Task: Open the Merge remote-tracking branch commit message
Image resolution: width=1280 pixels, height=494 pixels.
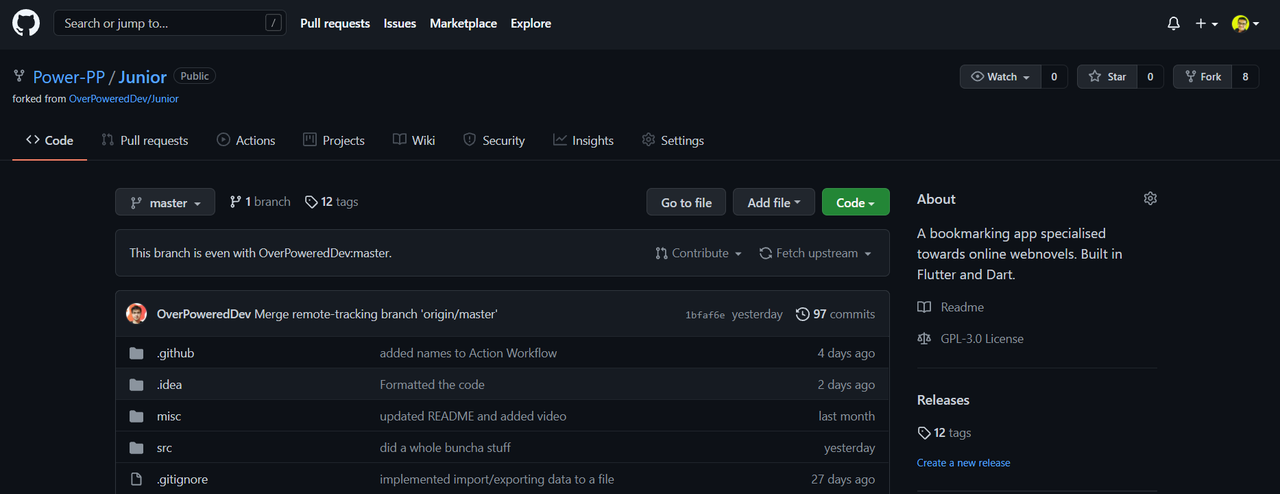Action: click(376, 314)
